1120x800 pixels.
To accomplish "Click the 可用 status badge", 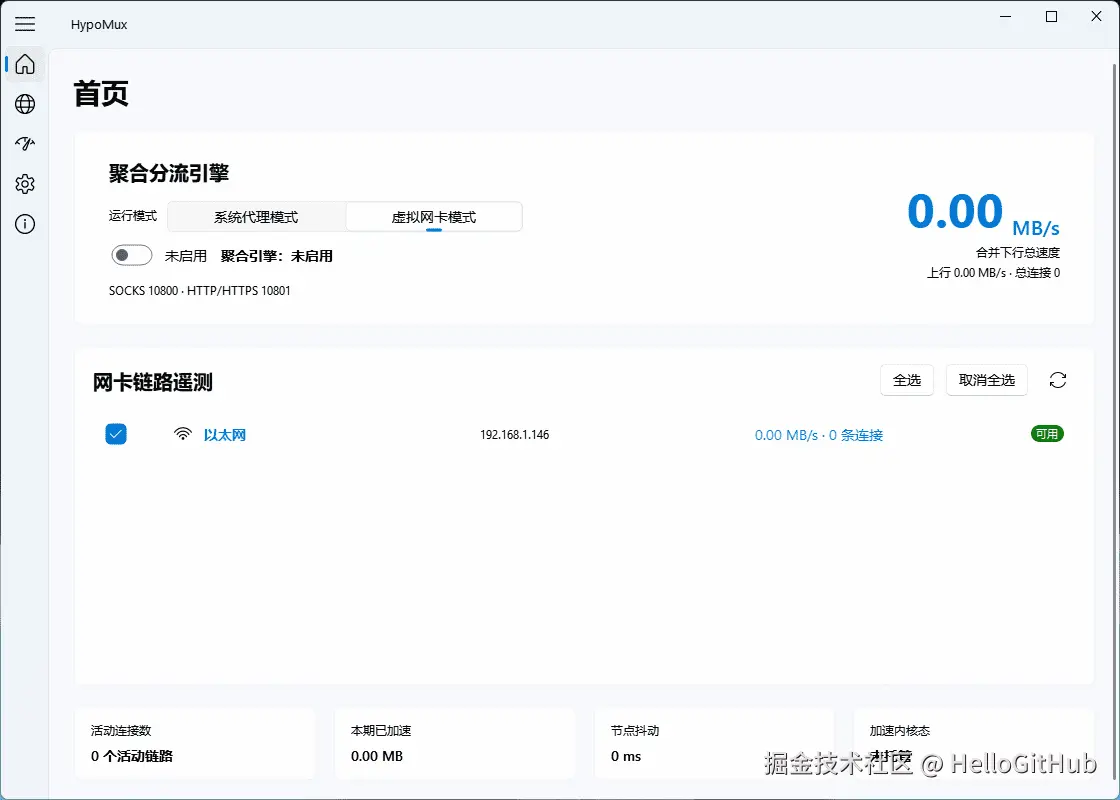I will [x=1047, y=434].
